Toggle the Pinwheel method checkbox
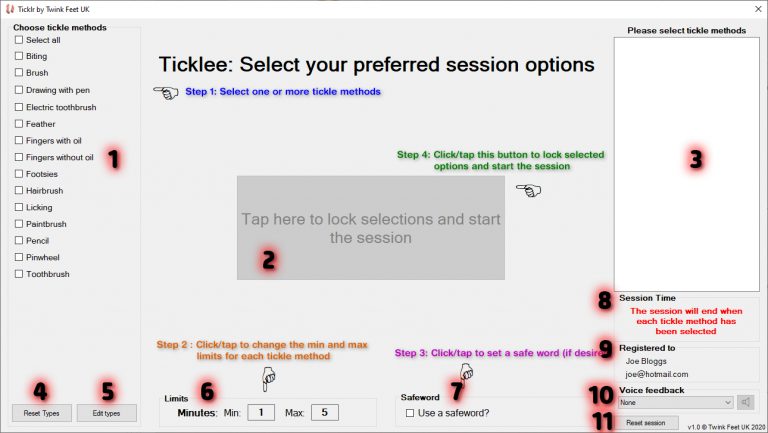Screen dimensions: 768x433 click(19, 257)
